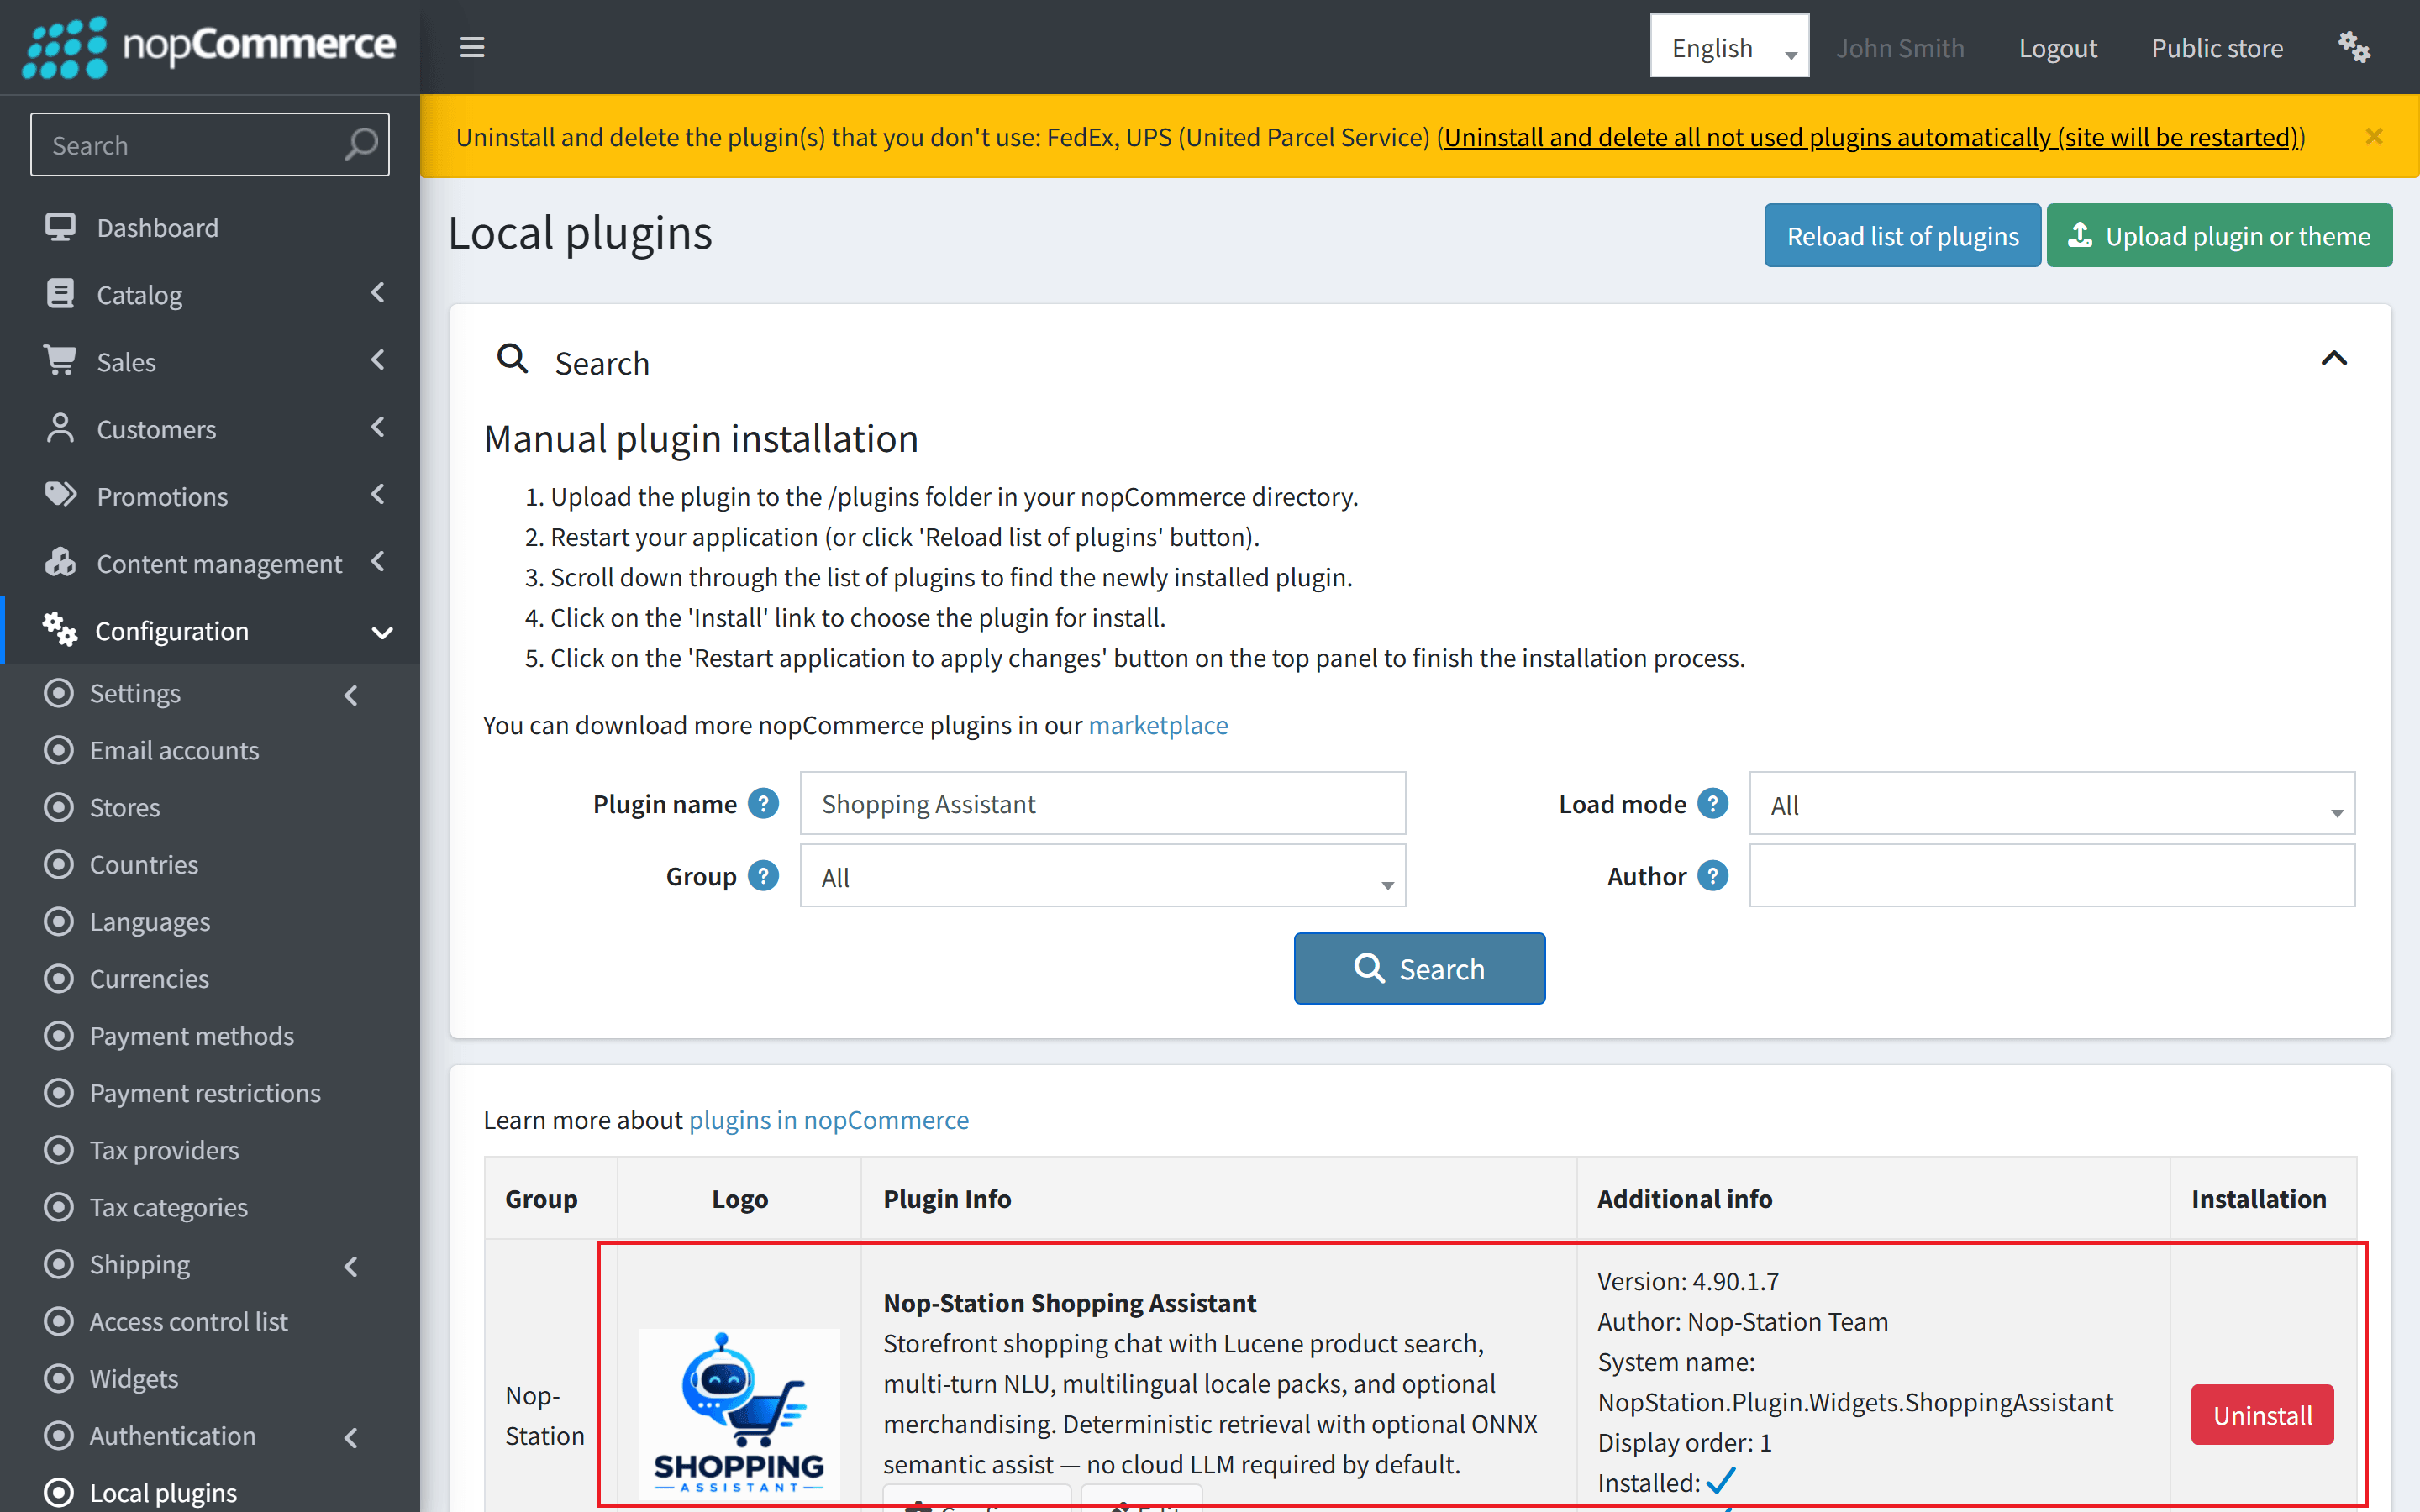Click Upload plugin or theme button
This screenshot has width=2420, height=1512.
click(2219, 235)
